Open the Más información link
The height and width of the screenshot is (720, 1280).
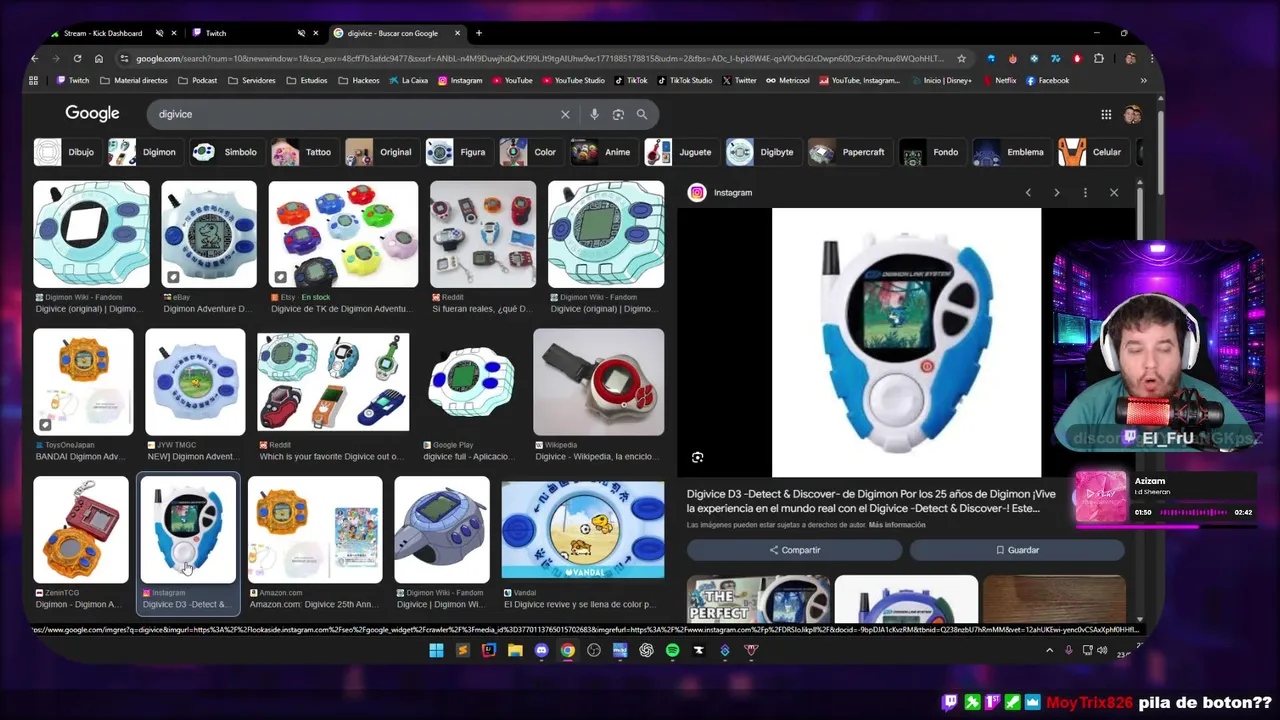(x=897, y=525)
